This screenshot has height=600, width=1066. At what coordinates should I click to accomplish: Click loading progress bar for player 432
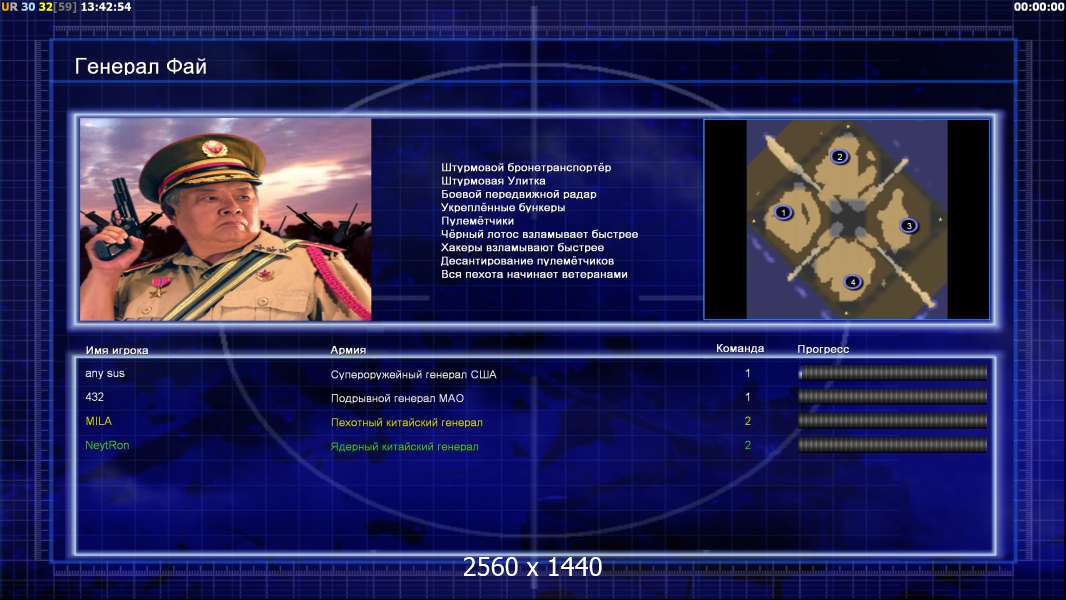pyautogui.click(x=893, y=397)
